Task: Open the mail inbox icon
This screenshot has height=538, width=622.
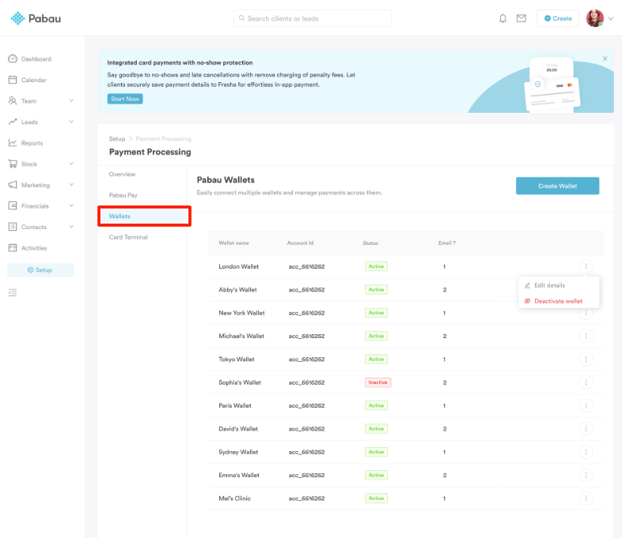Action: point(521,18)
